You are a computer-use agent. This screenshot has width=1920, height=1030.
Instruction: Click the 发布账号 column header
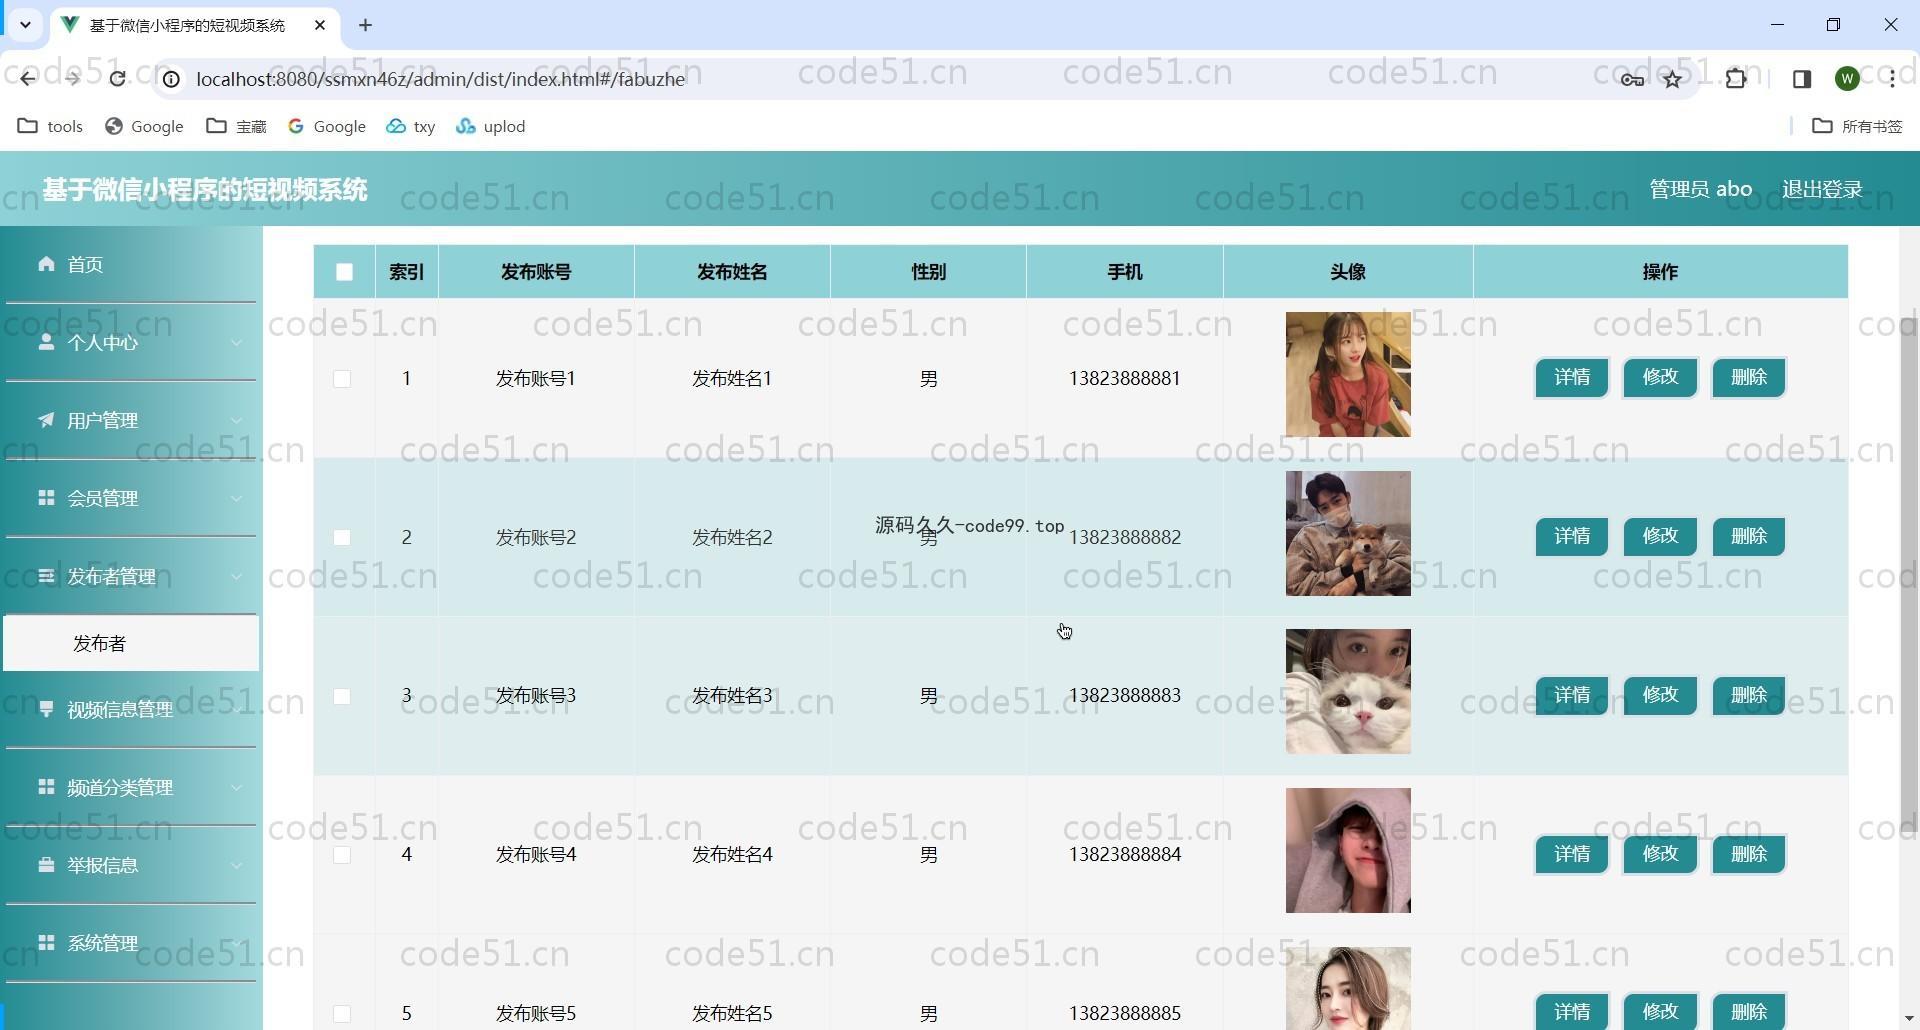coord(536,272)
